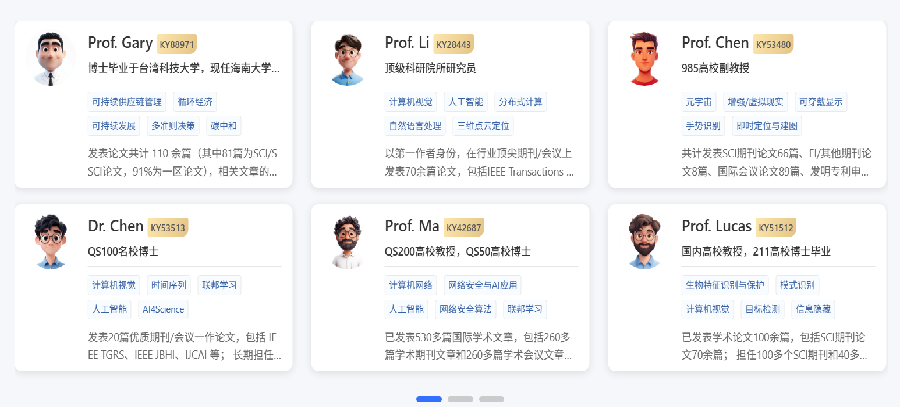900x407 pixels.
Task: Click the KY51512 ID badge
Action: [775, 227]
